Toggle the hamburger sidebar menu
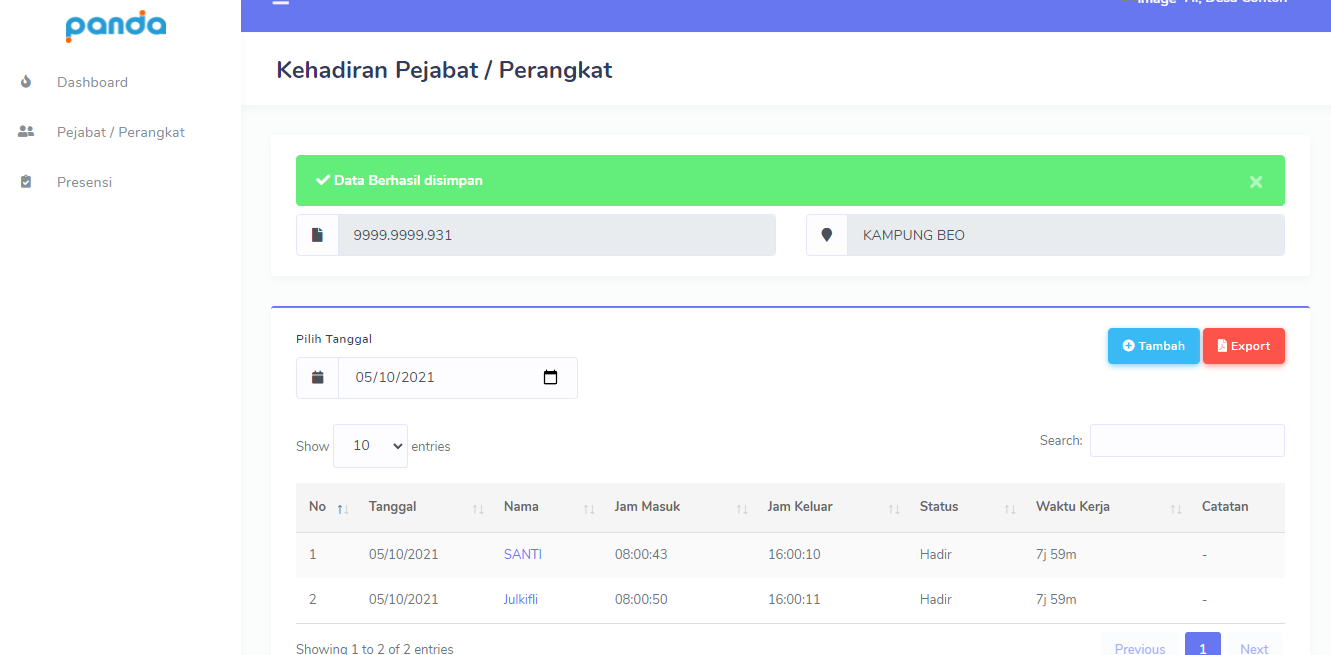Viewport: 1331px width, 655px height. 281,3
